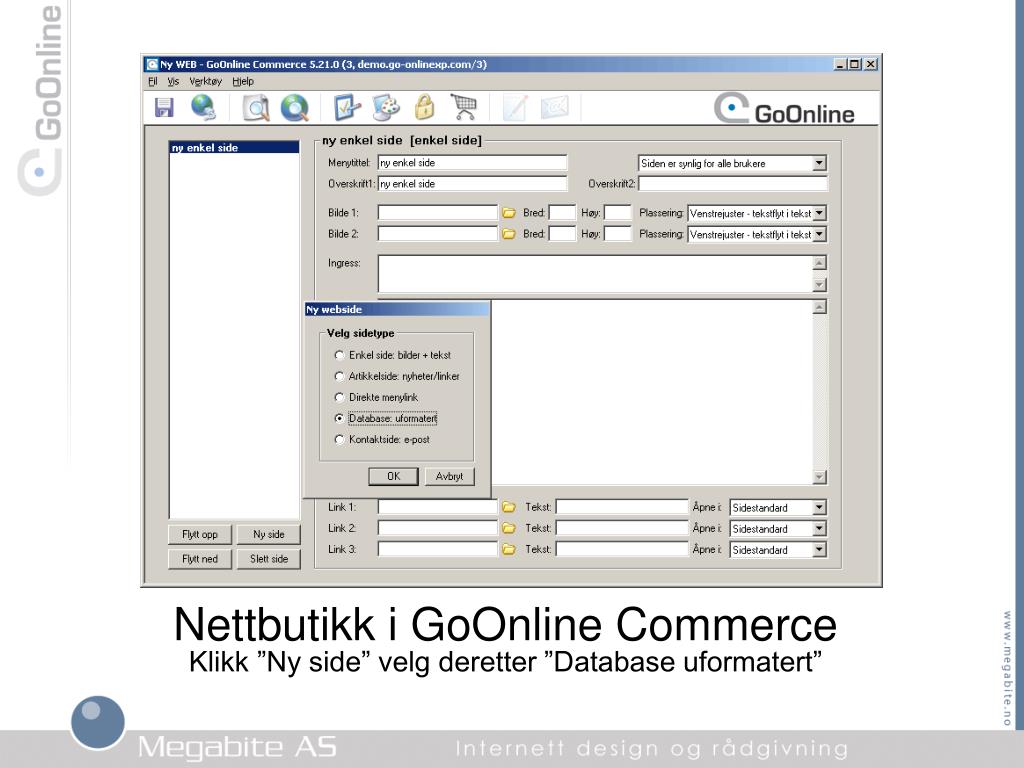Click Bred field for Bilde 1
This screenshot has height=768, width=1024.
pos(562,213)
